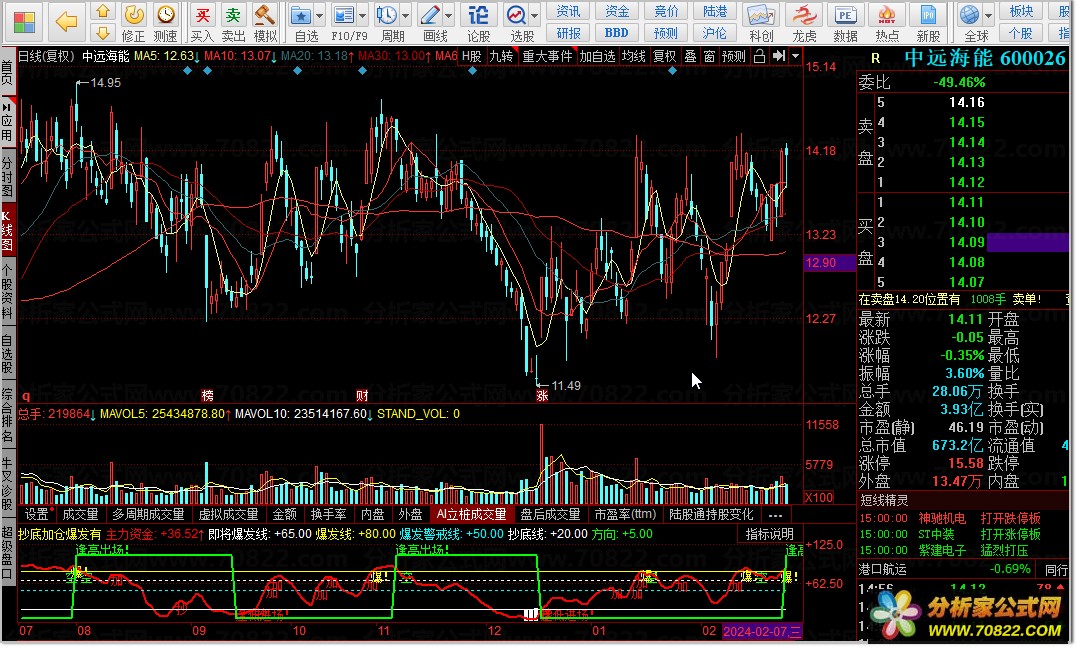Click the 财 event marker on chart
Screen dimensions: 1078x647
pos(362,396)
